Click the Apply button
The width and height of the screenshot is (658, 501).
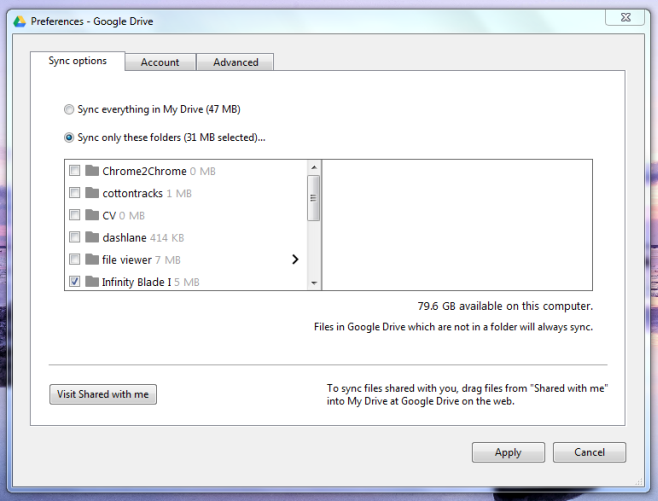pyautogui.click(x=508, y=452)
